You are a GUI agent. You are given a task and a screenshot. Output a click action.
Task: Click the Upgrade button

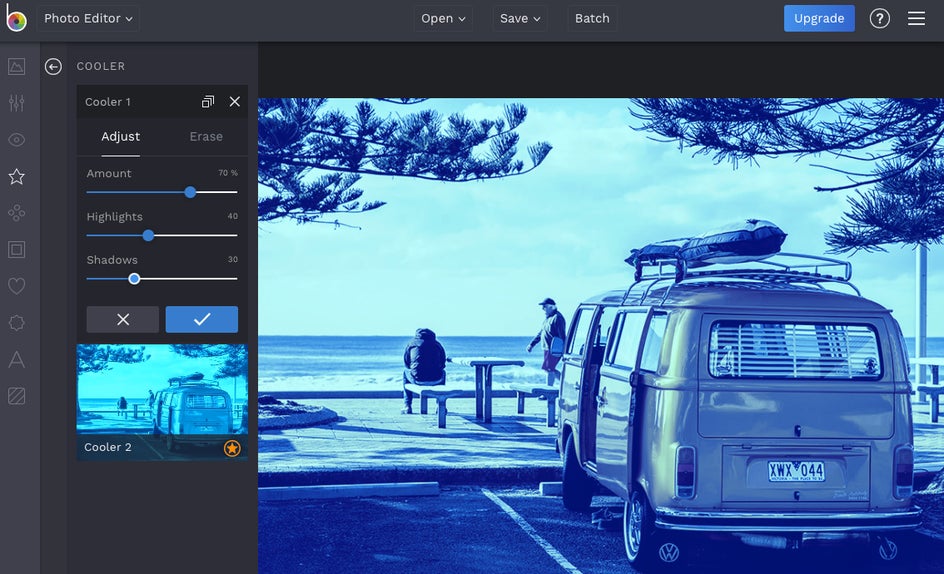pyautogui.click(x=819, y=19)
